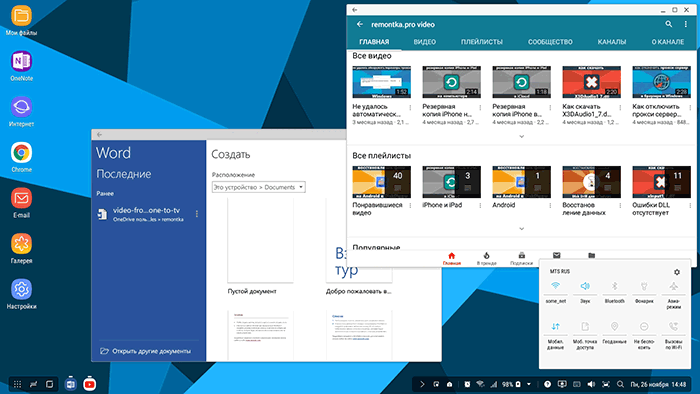This screenshot has height=394, width=700.
Task: Expand the Все видео section chevron
Action: [521, 137]
